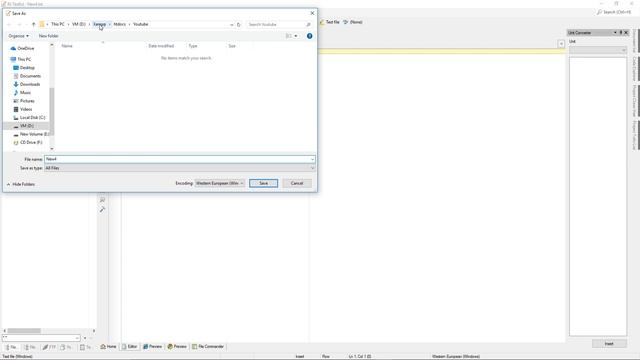Select the FTP tab in the bottom-left panel

(x=49, y=347)
